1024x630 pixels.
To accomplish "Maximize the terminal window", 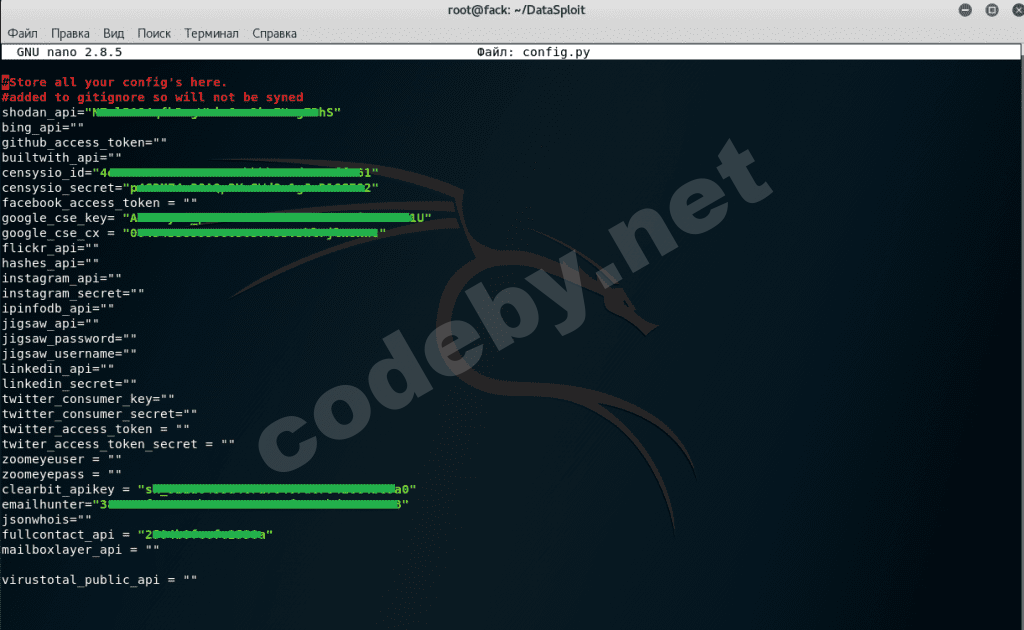I will pos(992,10).
